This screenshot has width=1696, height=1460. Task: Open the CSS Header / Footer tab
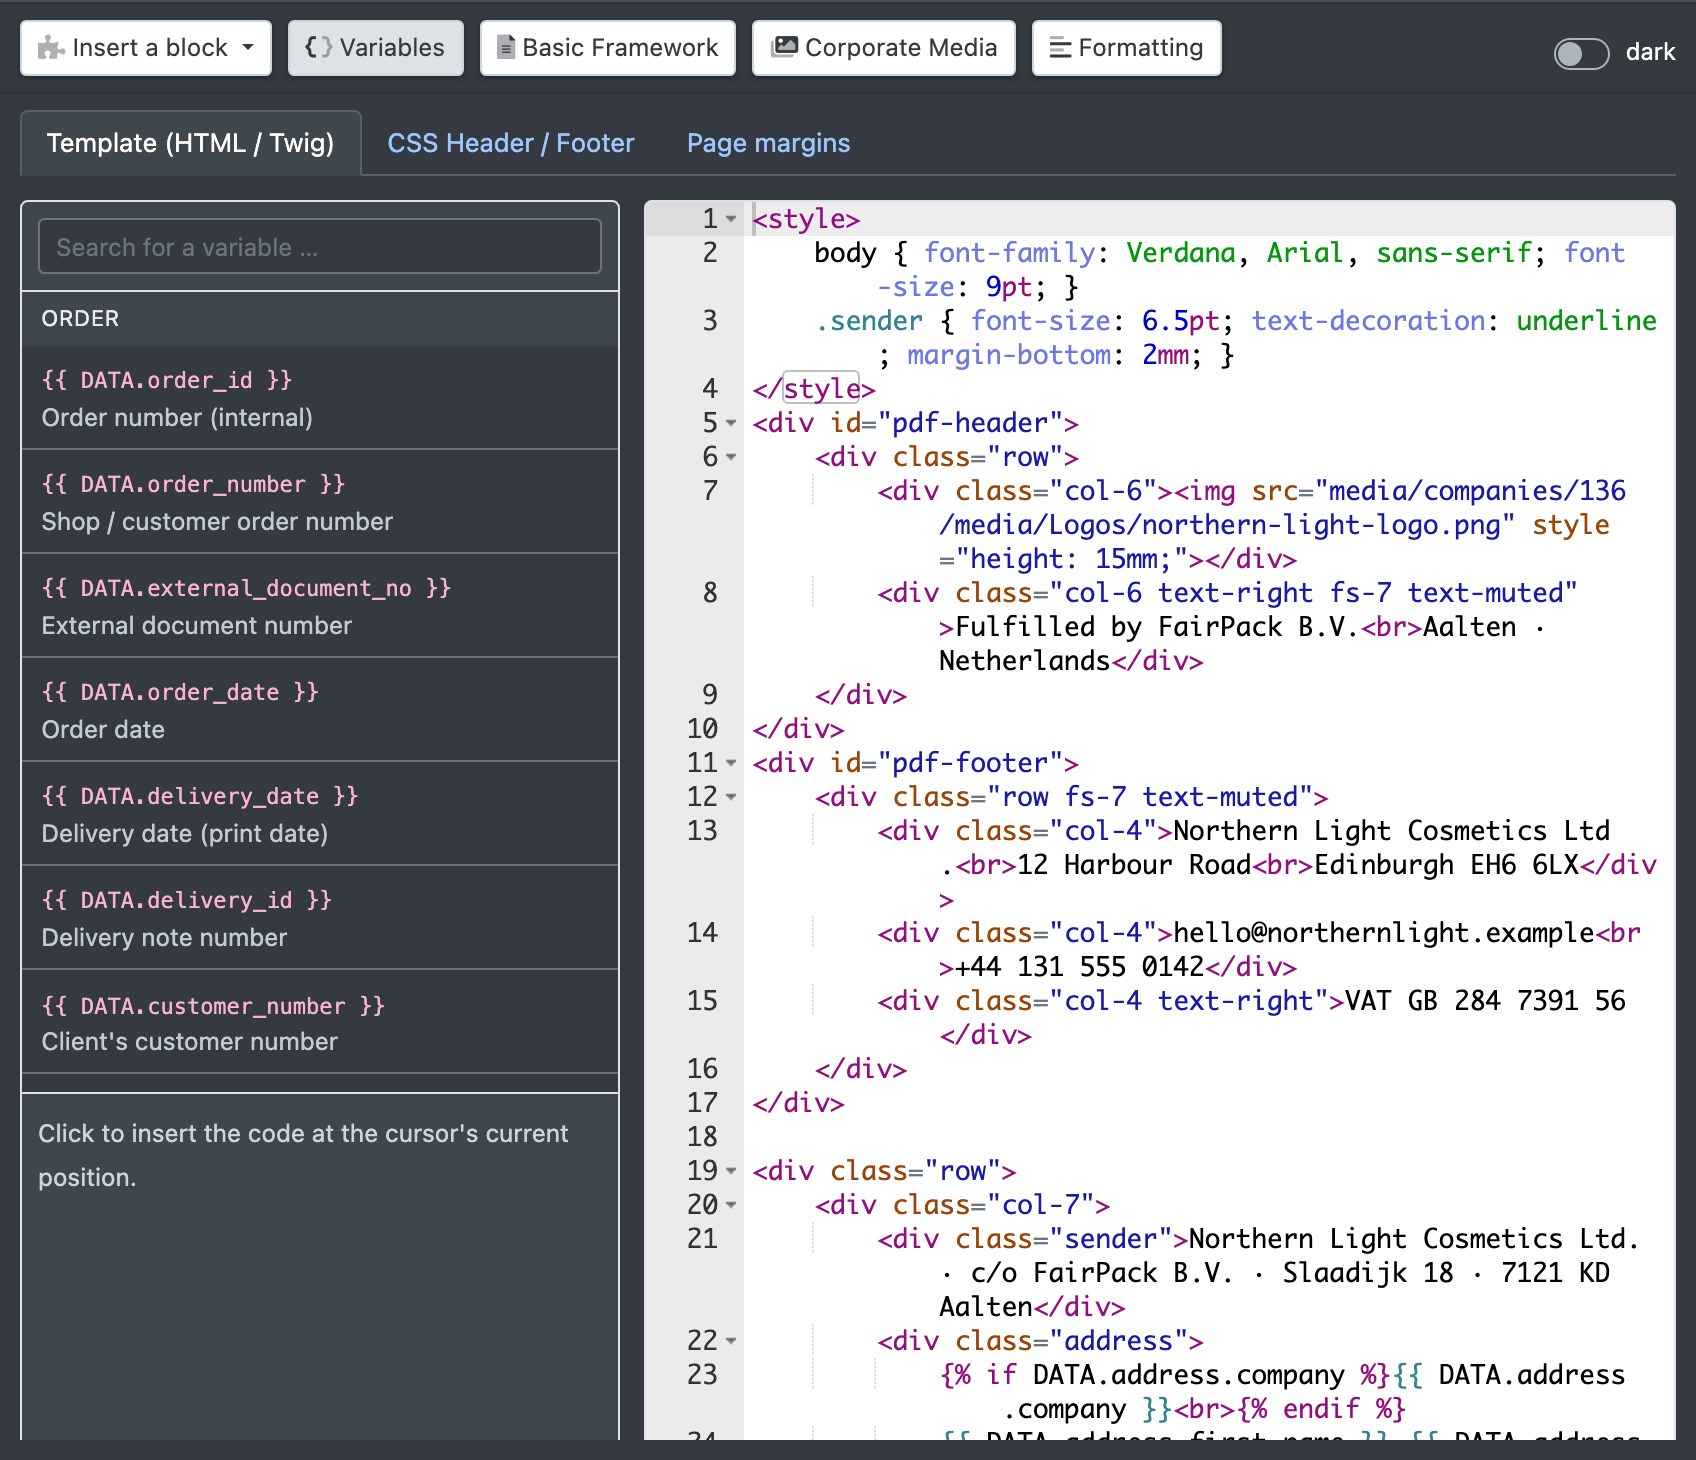pos(511,143)
